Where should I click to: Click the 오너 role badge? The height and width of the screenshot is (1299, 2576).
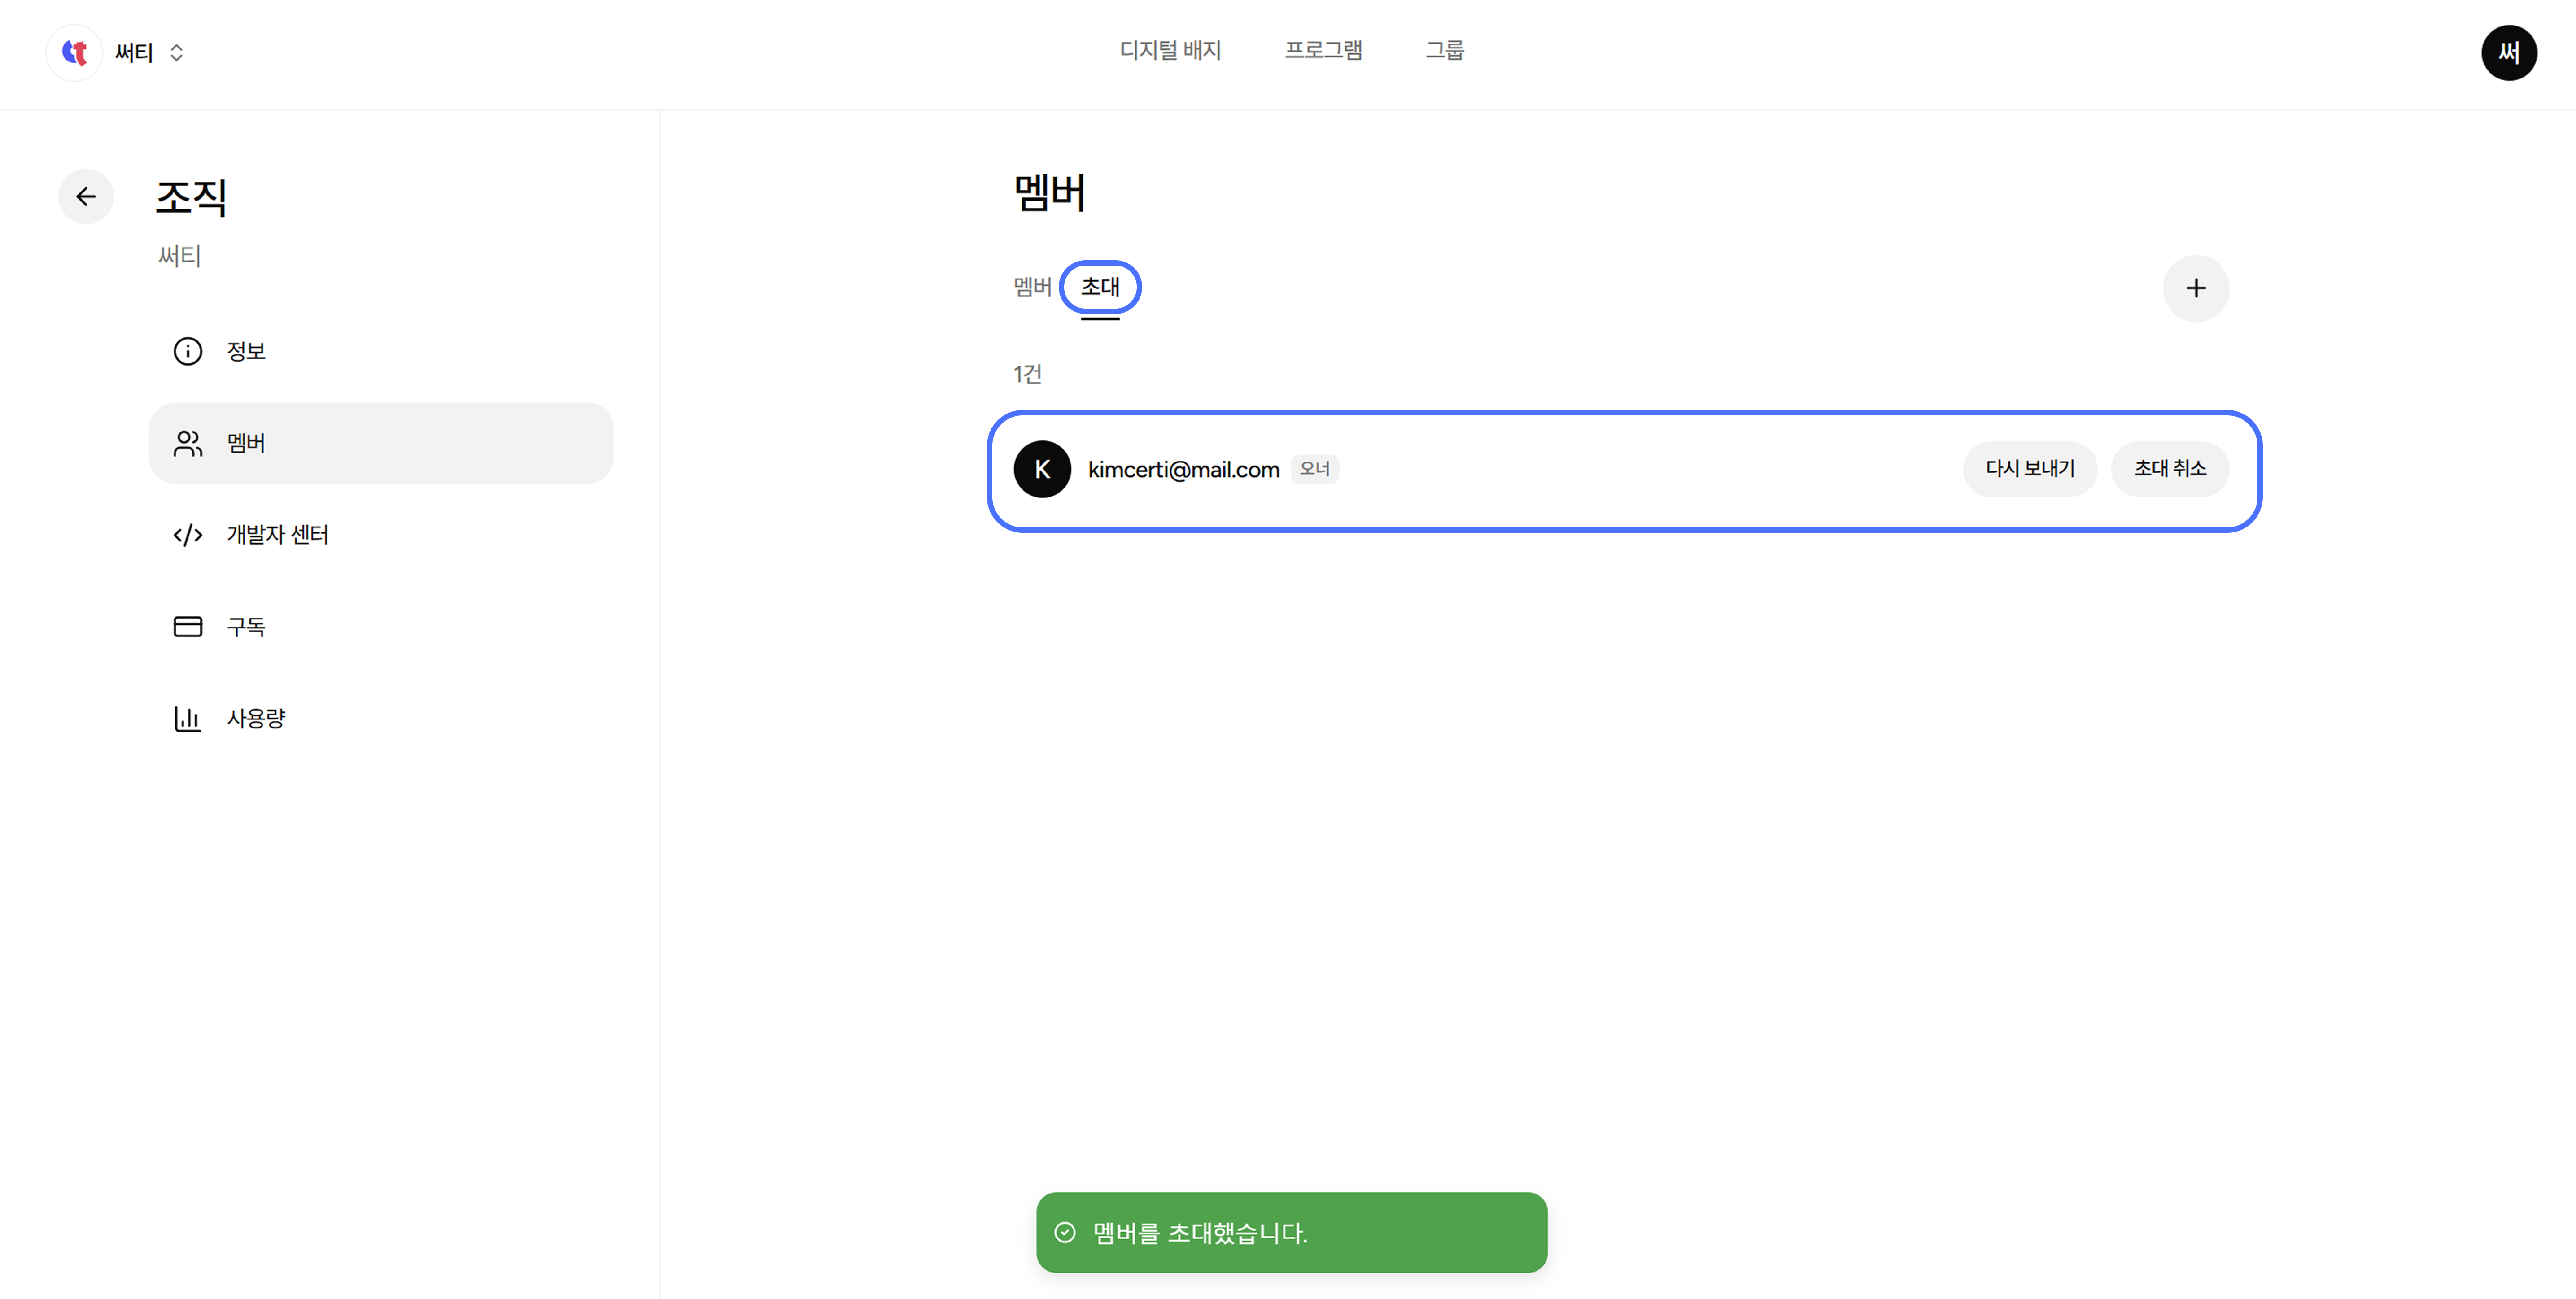tap(1315, 469)
